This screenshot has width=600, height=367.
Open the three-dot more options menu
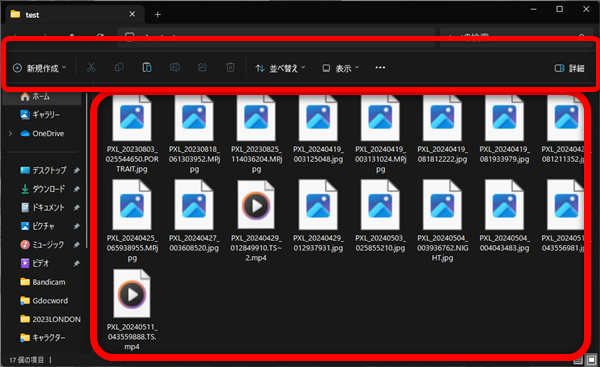(x=380, y=68)
